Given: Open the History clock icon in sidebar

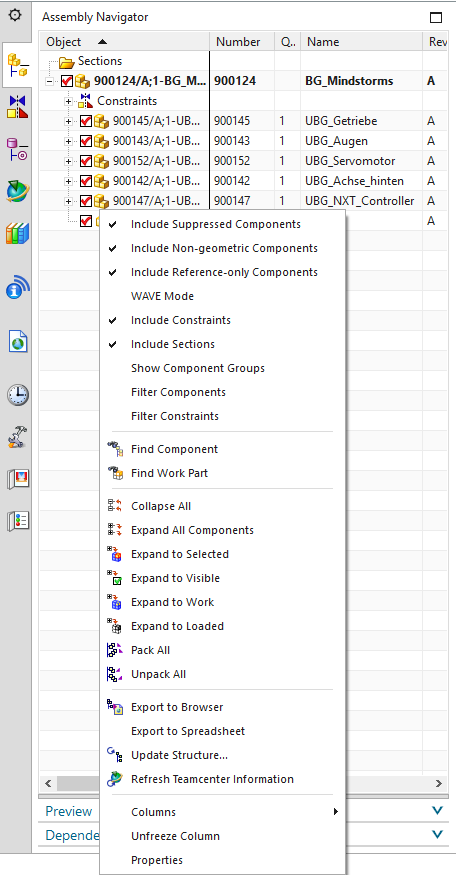Looking at the screenshot, I should click(18, 395).
